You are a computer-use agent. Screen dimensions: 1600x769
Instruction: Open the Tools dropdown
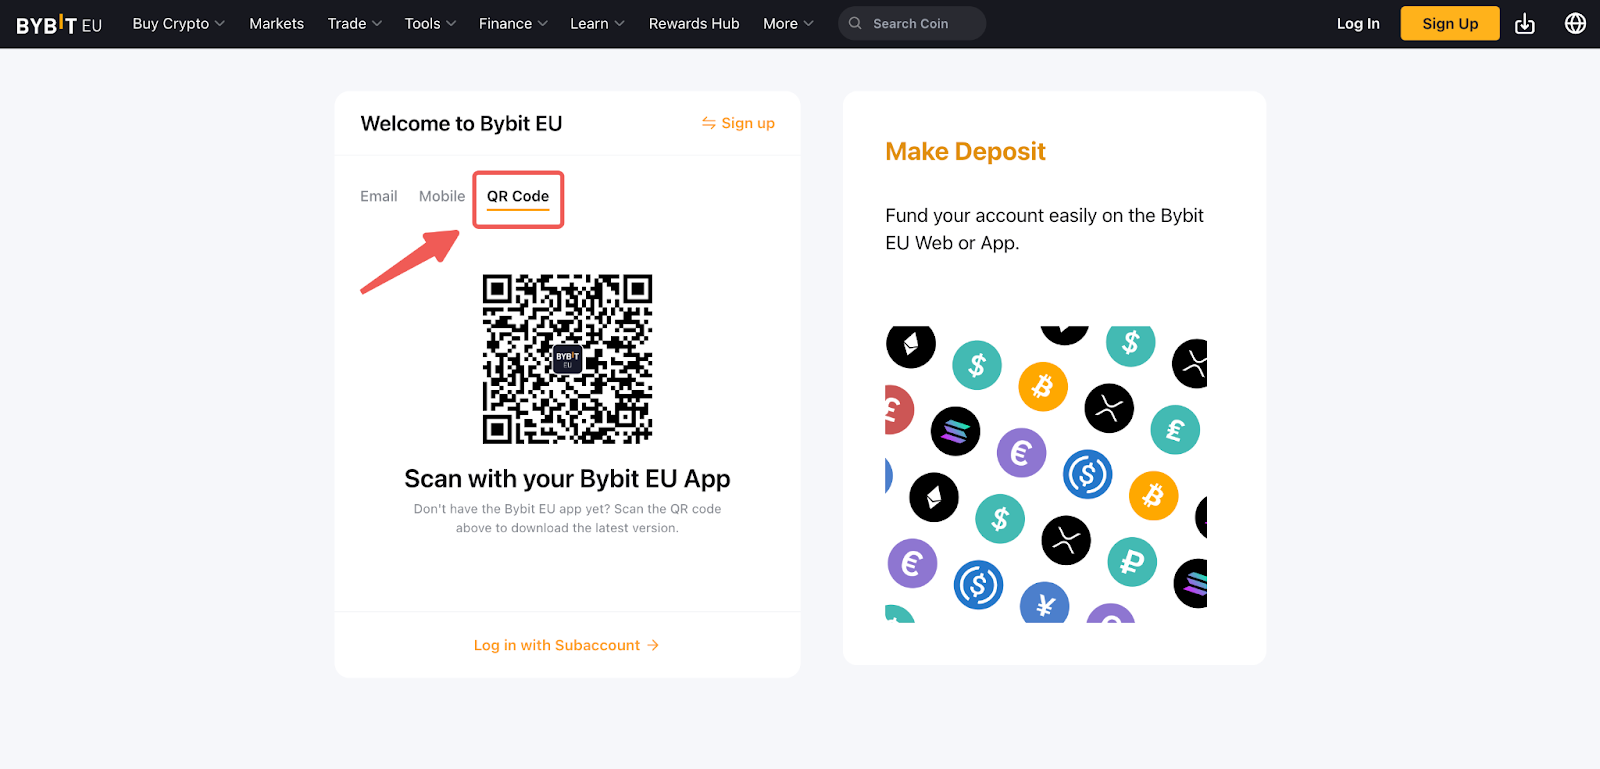(430, 24)
